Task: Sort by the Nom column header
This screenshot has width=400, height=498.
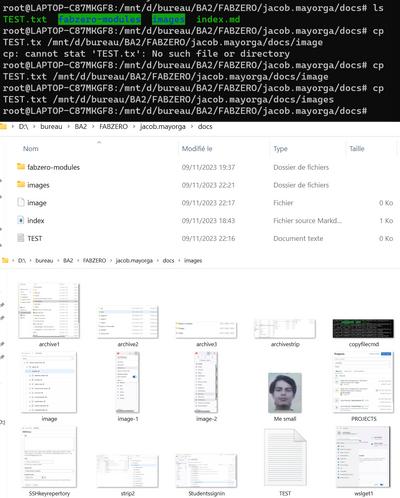Action: pos(31,149)
